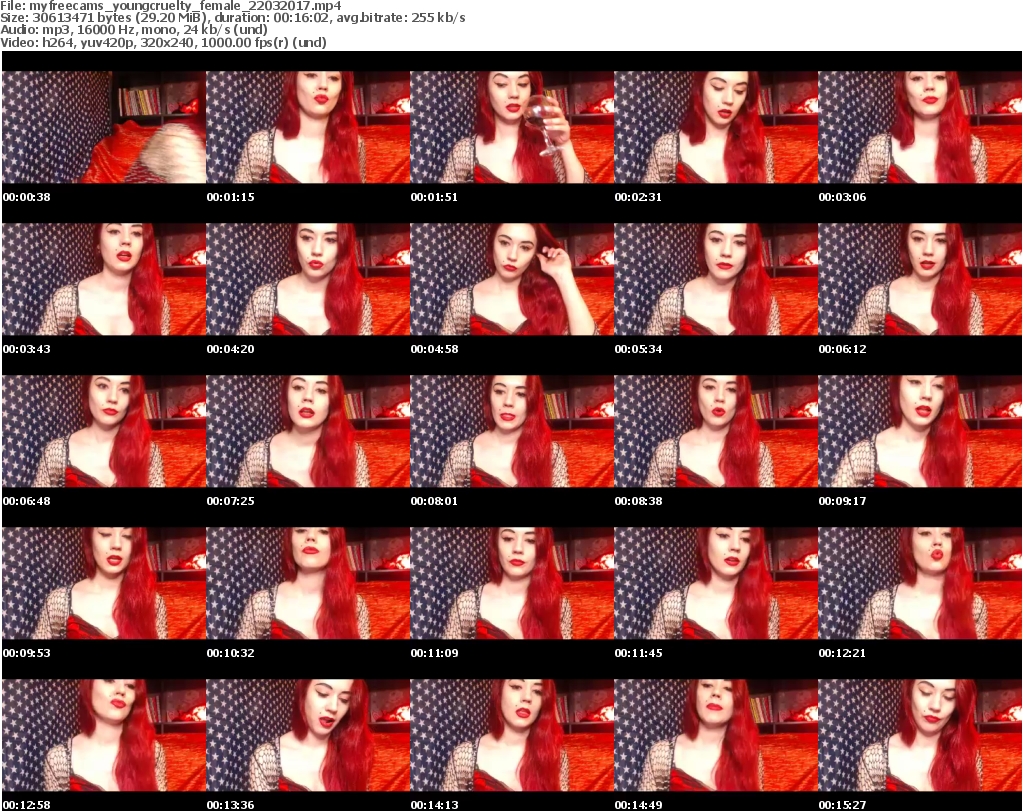Select the thumbnail at timestamp 00:02:31
The width and height of the screenshot is (1024, 811).
[x=716, y=127]
